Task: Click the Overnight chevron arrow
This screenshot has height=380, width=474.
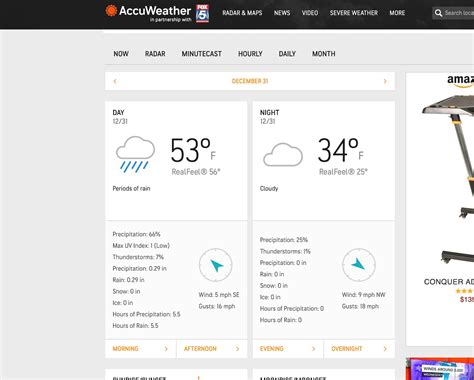Action: click(385, 349)
